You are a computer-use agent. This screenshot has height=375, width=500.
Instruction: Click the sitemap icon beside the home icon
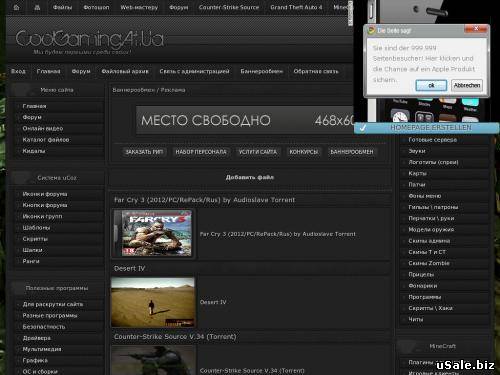(37, 7)
